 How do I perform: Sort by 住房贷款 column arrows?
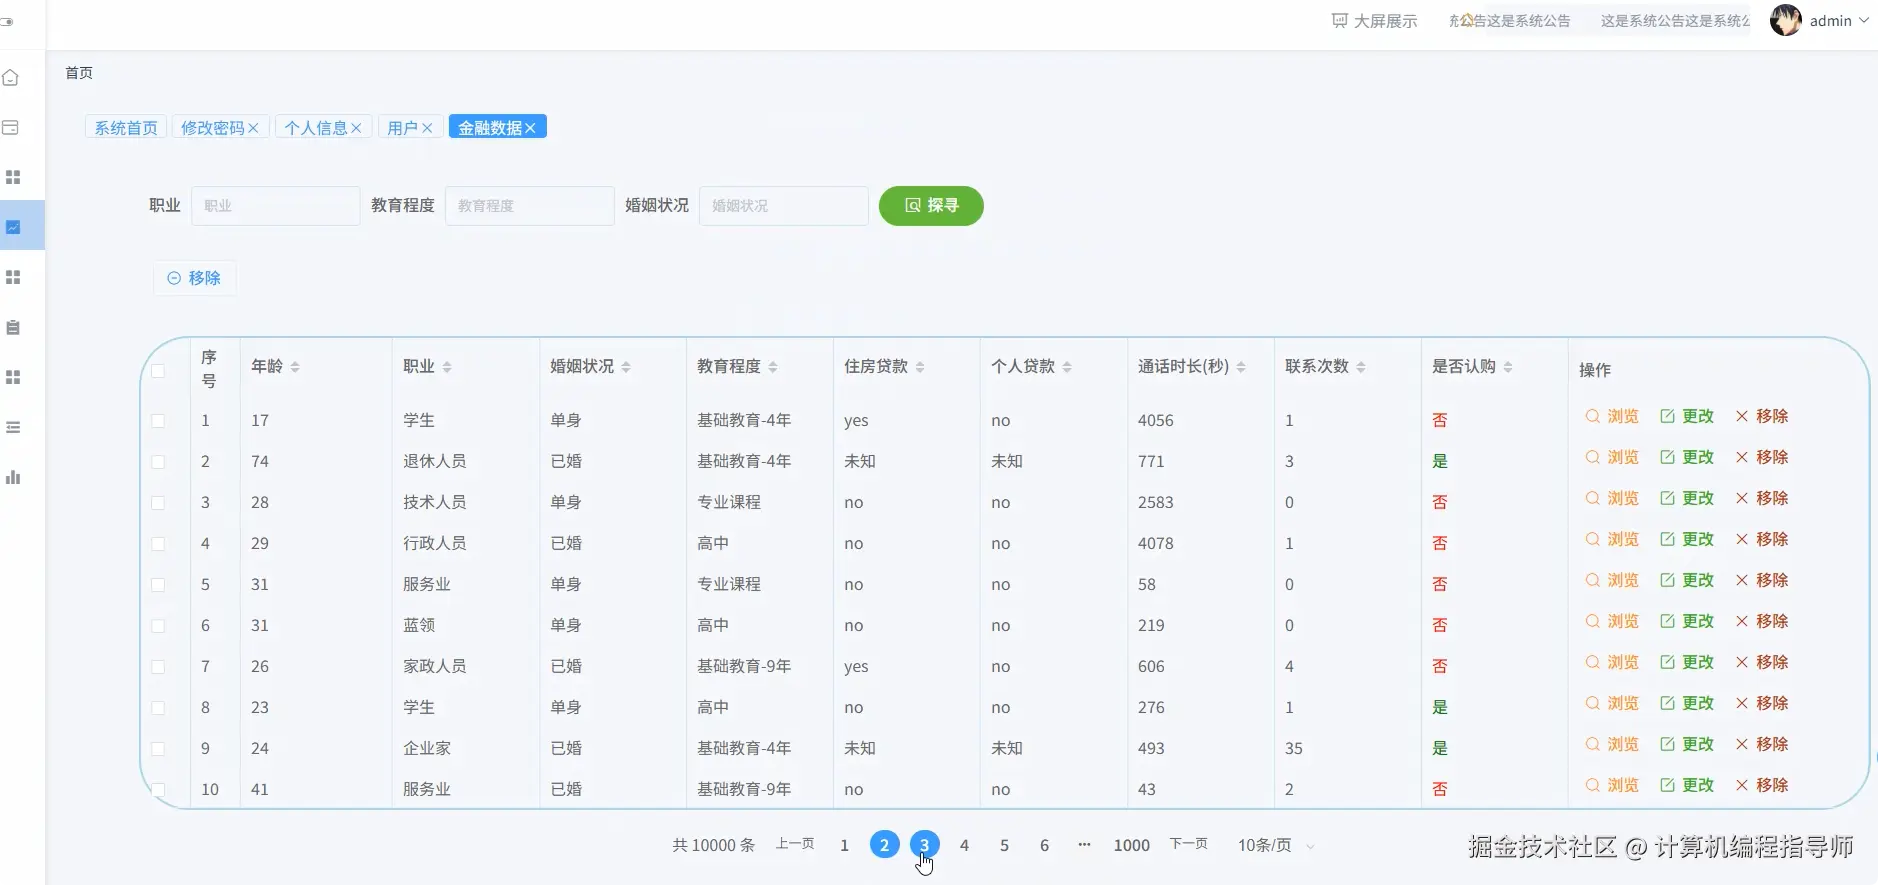pyautogui.click(x=920, y=367)
